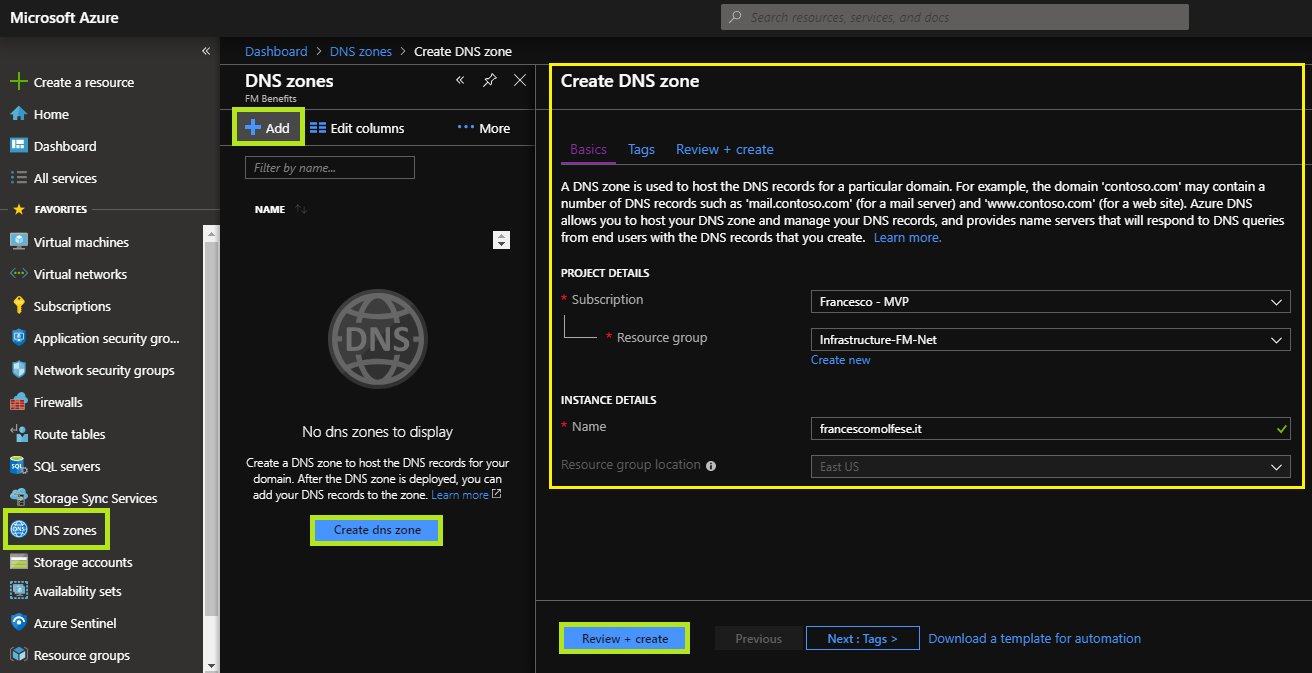Click the Dashboard icon in sidebar
Image resolution: width=1312 pixels, height=673 pixels.
(18, 146)
